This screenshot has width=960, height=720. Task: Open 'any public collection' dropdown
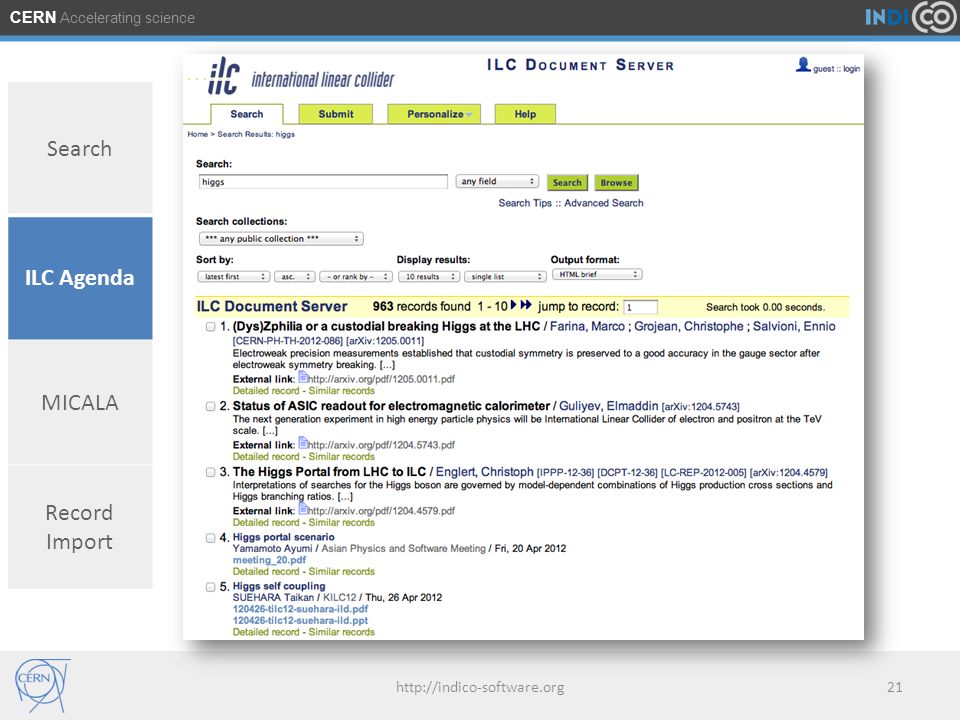(281, 239)
